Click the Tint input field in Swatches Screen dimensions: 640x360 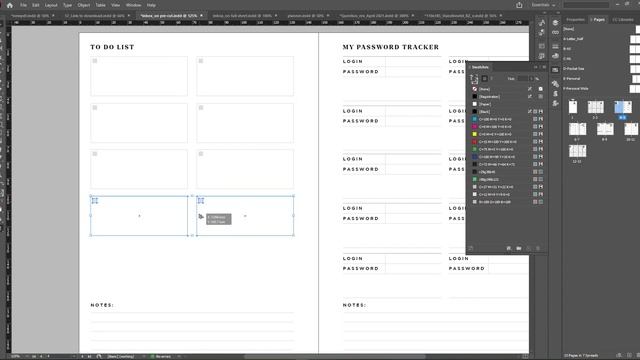click(x=523, y=78)
